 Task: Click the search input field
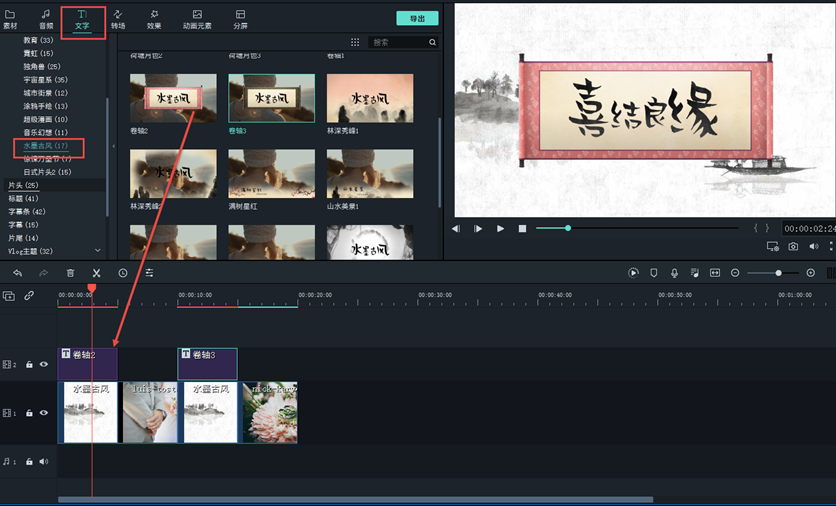pyautogui.click(x=403, y=42)
